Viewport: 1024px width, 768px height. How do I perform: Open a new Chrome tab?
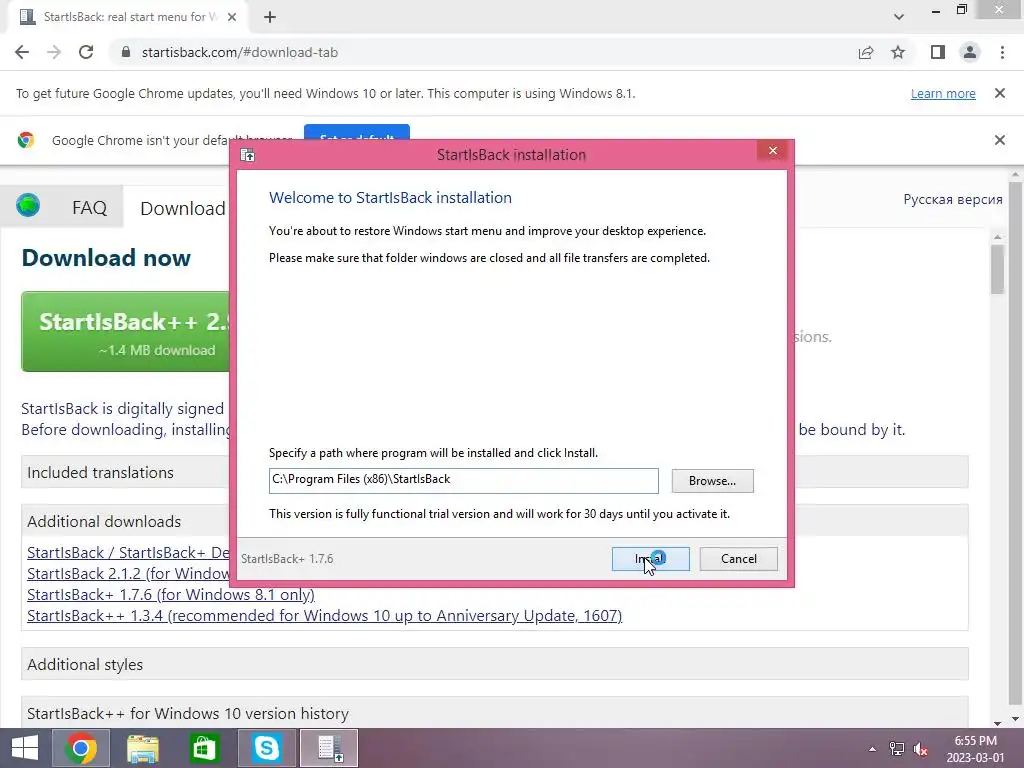(270, 18)
